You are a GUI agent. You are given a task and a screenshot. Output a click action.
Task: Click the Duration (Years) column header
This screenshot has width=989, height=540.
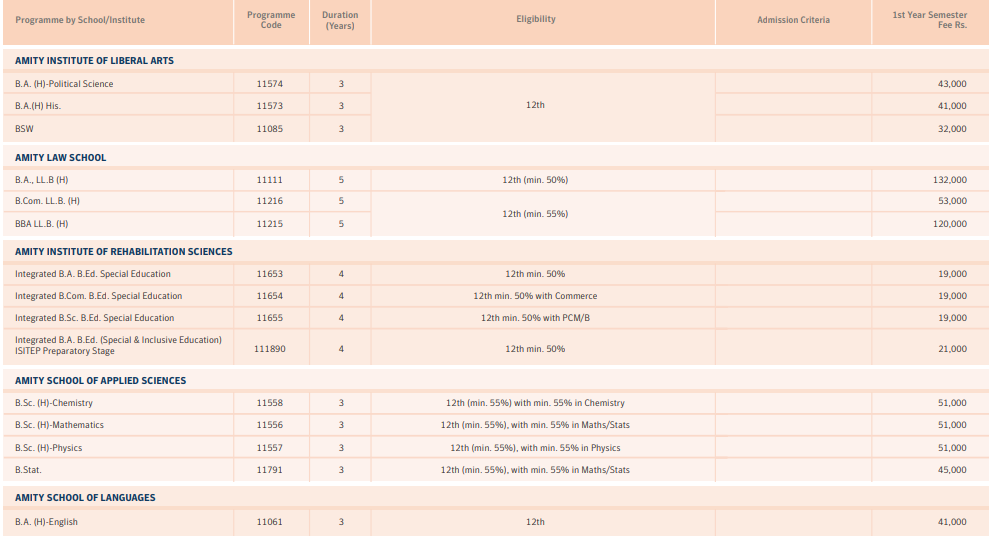pos(340,20)
